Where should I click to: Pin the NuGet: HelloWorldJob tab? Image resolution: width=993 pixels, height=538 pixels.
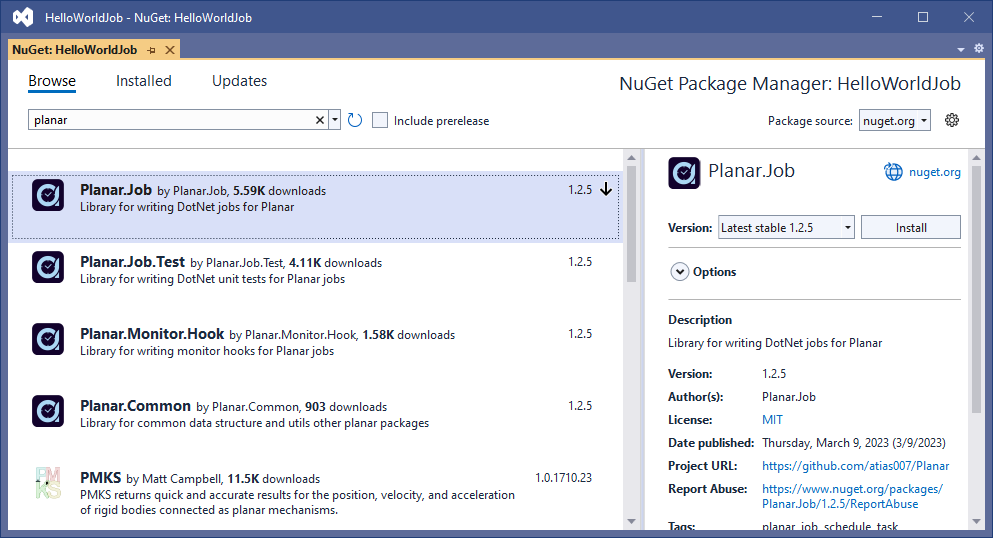(151, 50)
